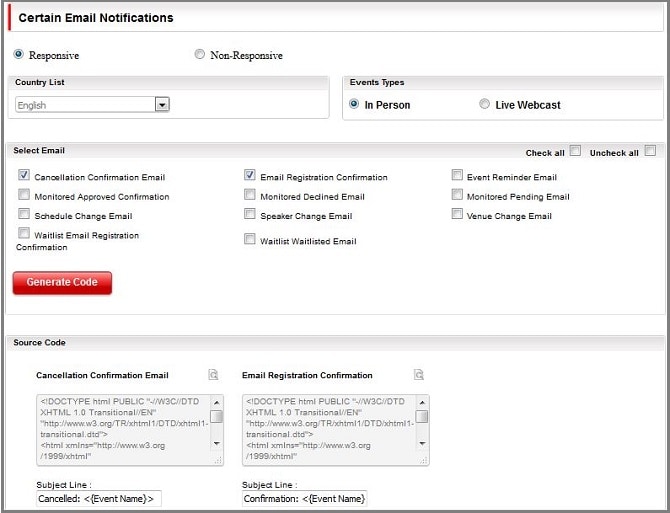Enable Event Reminder Email checkbox
The image size is (670, 513).
(457, 175)
